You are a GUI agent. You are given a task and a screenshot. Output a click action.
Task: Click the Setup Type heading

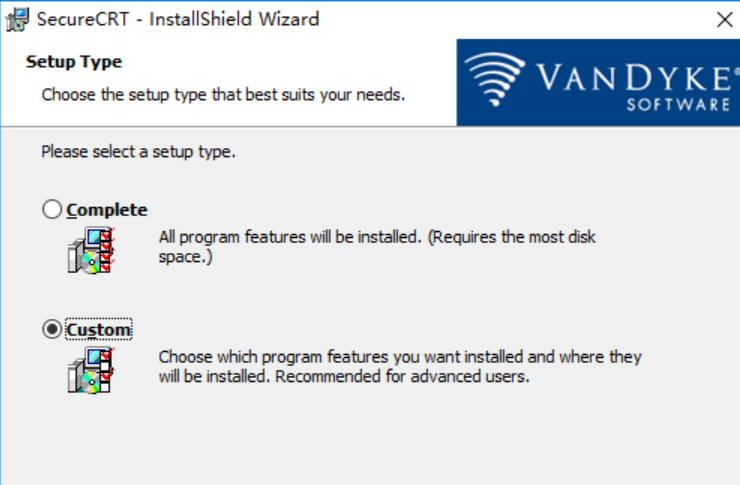click(x=74, y=62)
